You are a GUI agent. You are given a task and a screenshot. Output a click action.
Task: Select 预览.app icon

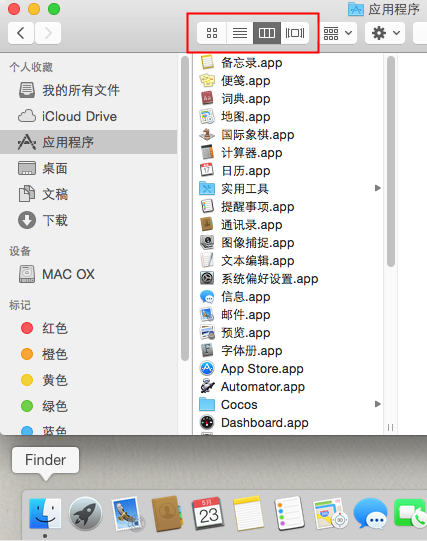(x=207, y=333)
